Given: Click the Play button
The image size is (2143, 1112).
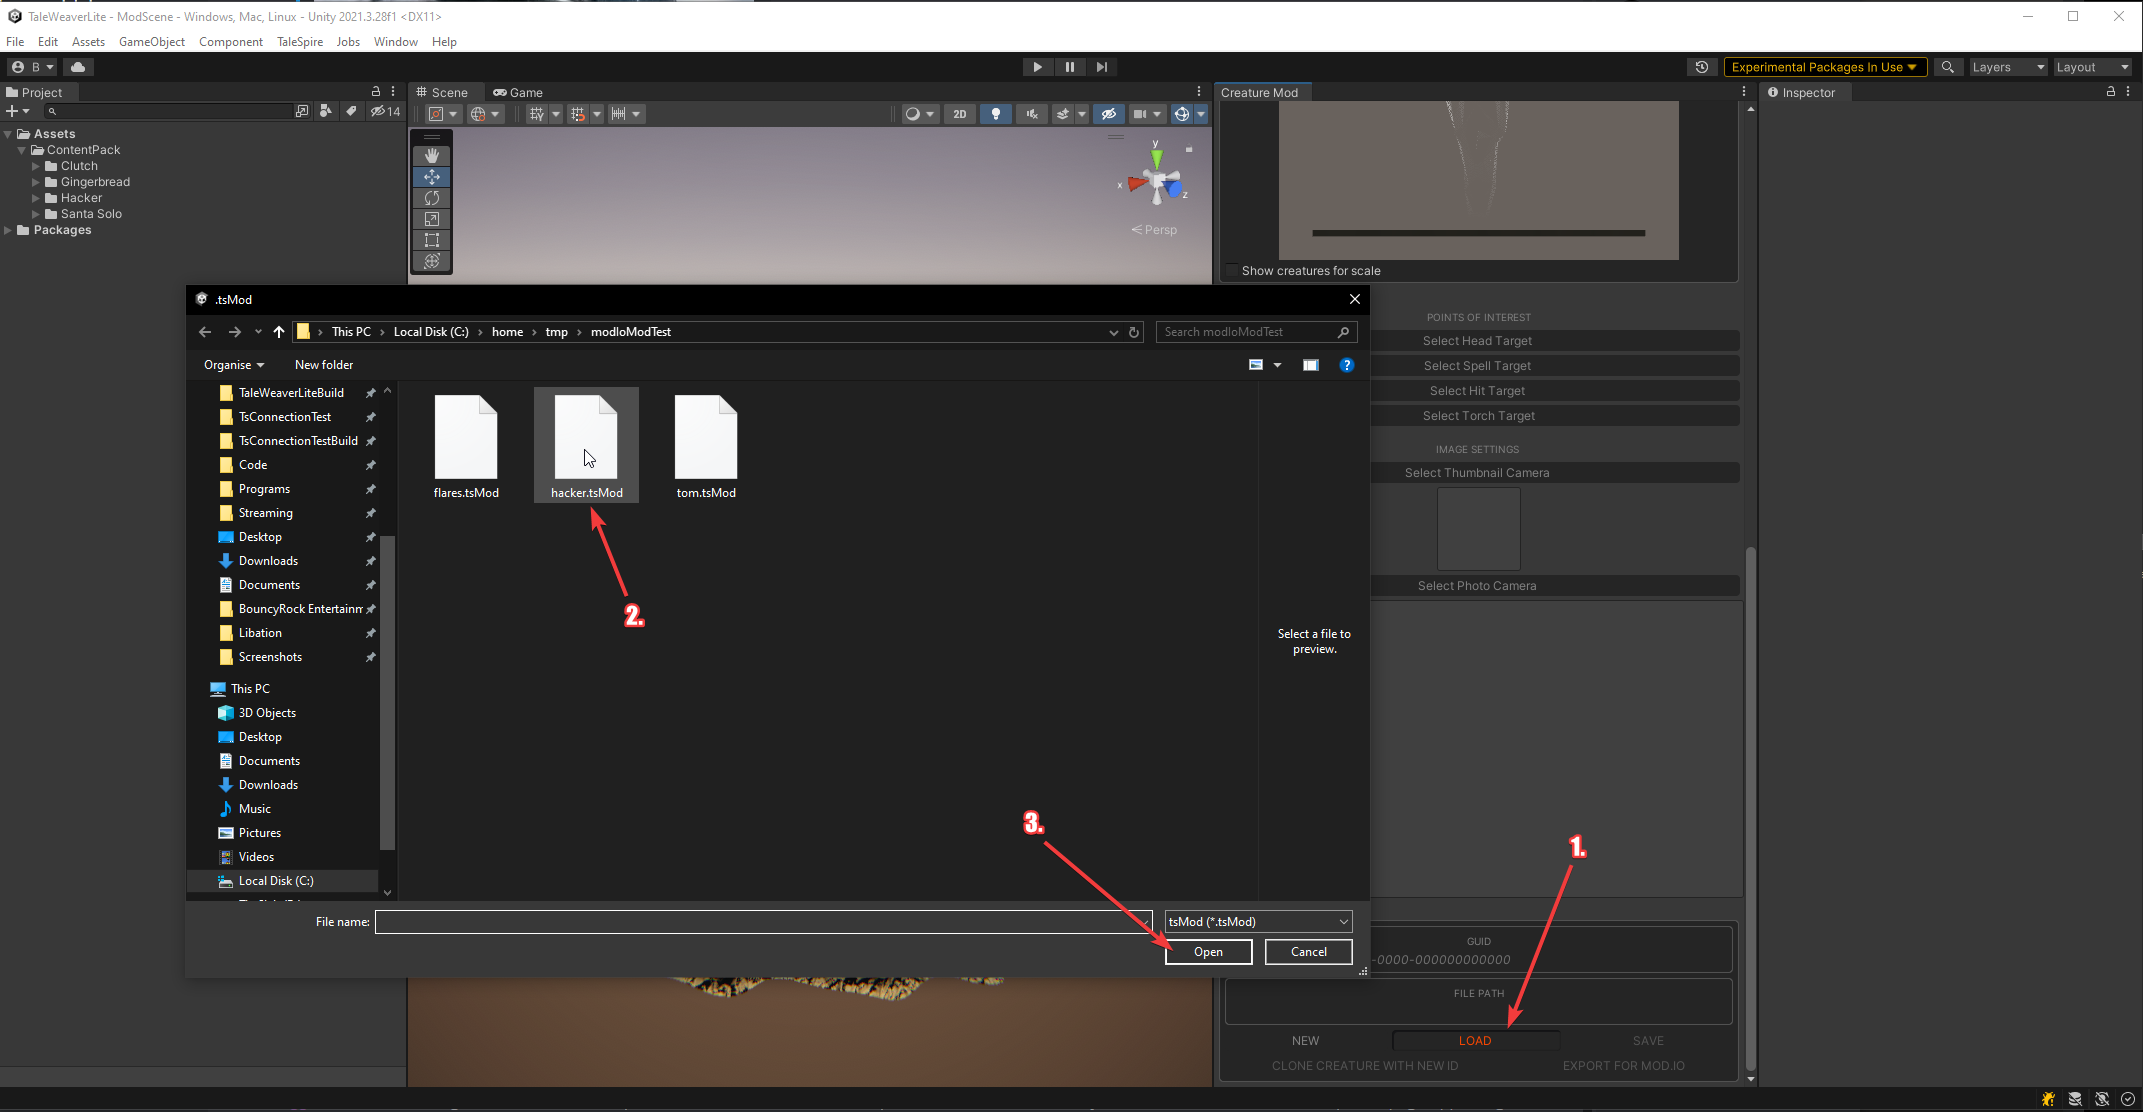Looking at the screenshot, I should [1037, 67].
